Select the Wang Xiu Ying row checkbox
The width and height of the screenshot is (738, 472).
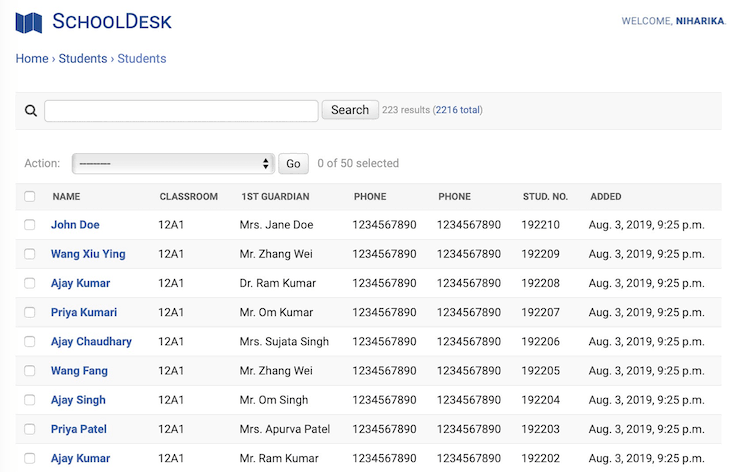(x=30, y=254)
